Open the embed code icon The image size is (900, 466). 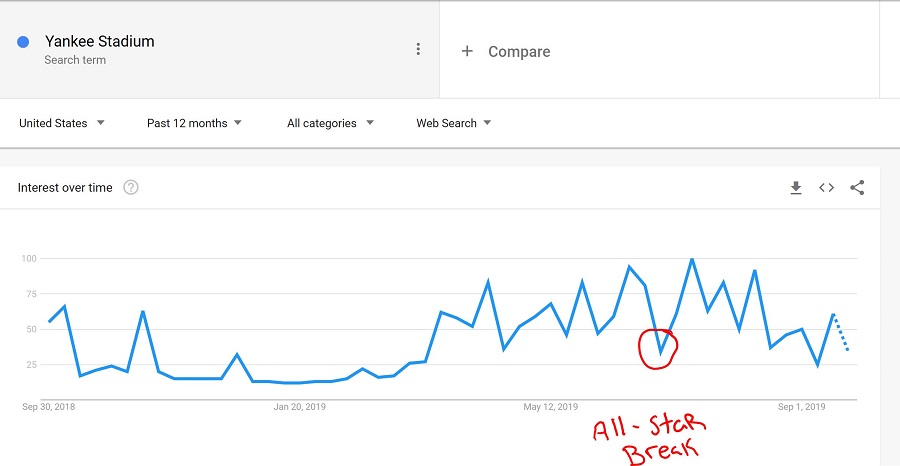pos(826,188)
